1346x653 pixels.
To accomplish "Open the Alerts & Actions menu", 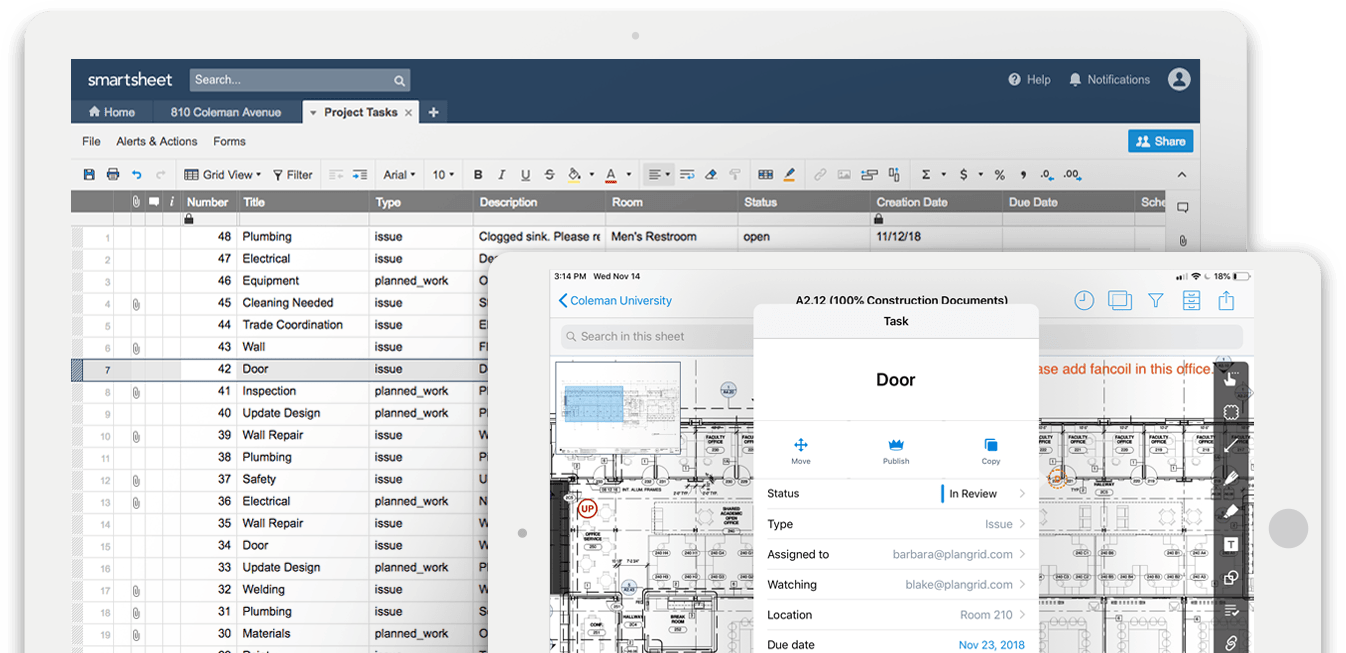I will coord(156,141).
